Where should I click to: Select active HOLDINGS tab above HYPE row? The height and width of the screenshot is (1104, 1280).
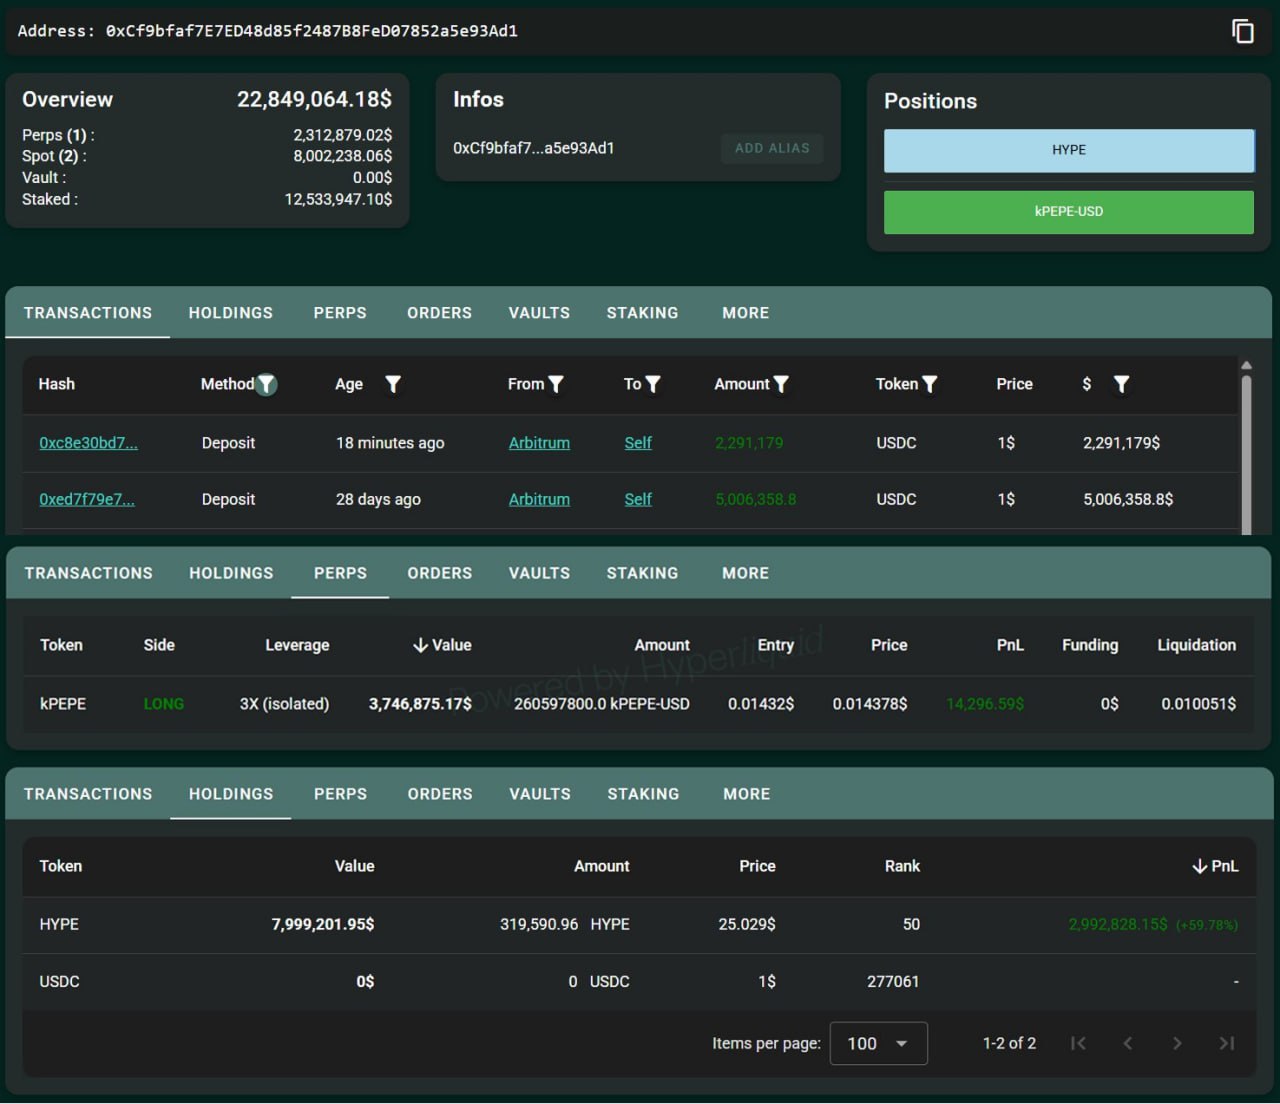point(231,794)
